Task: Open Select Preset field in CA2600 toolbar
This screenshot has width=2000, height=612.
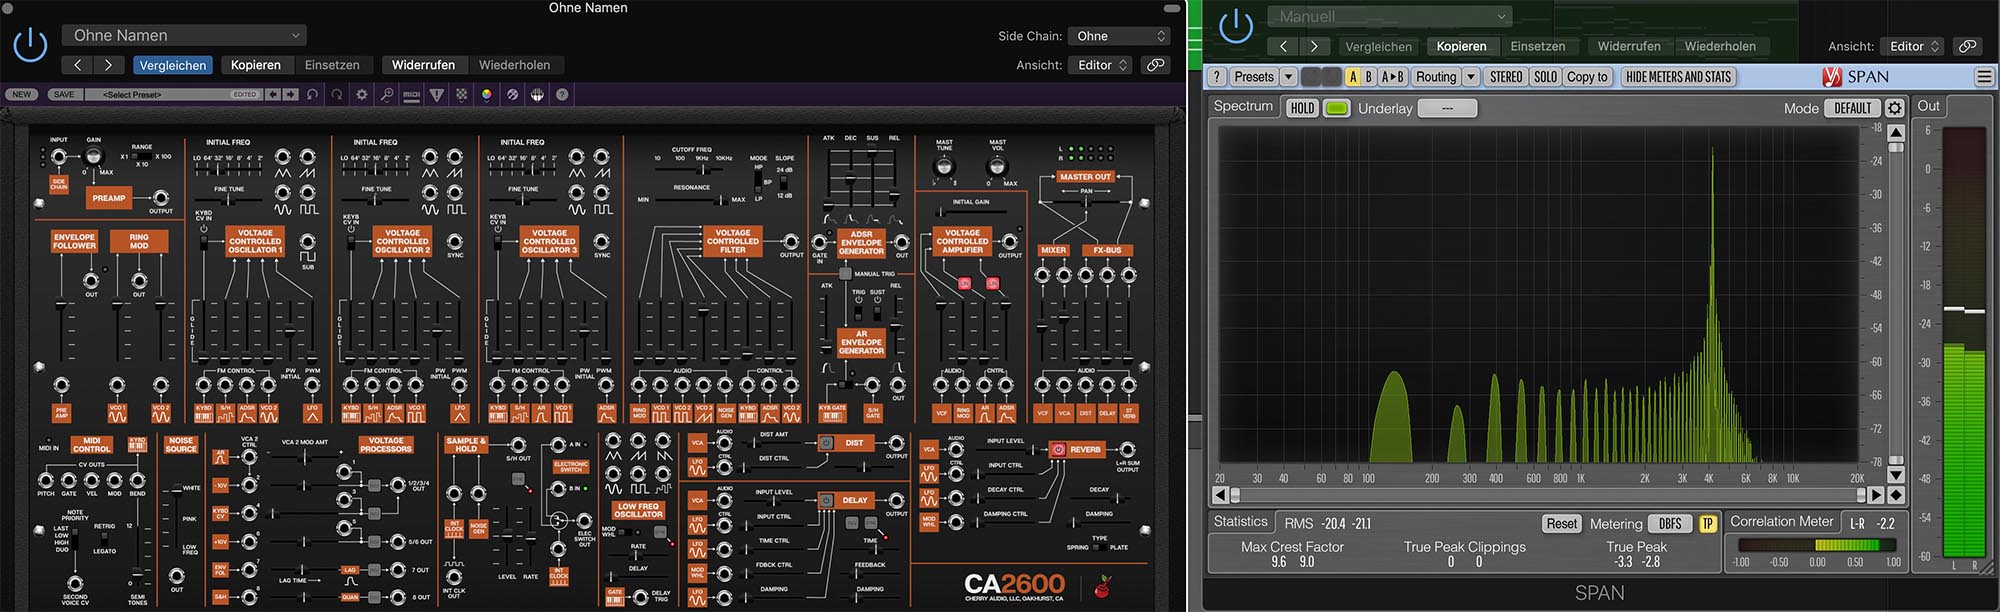Action: 172,94
